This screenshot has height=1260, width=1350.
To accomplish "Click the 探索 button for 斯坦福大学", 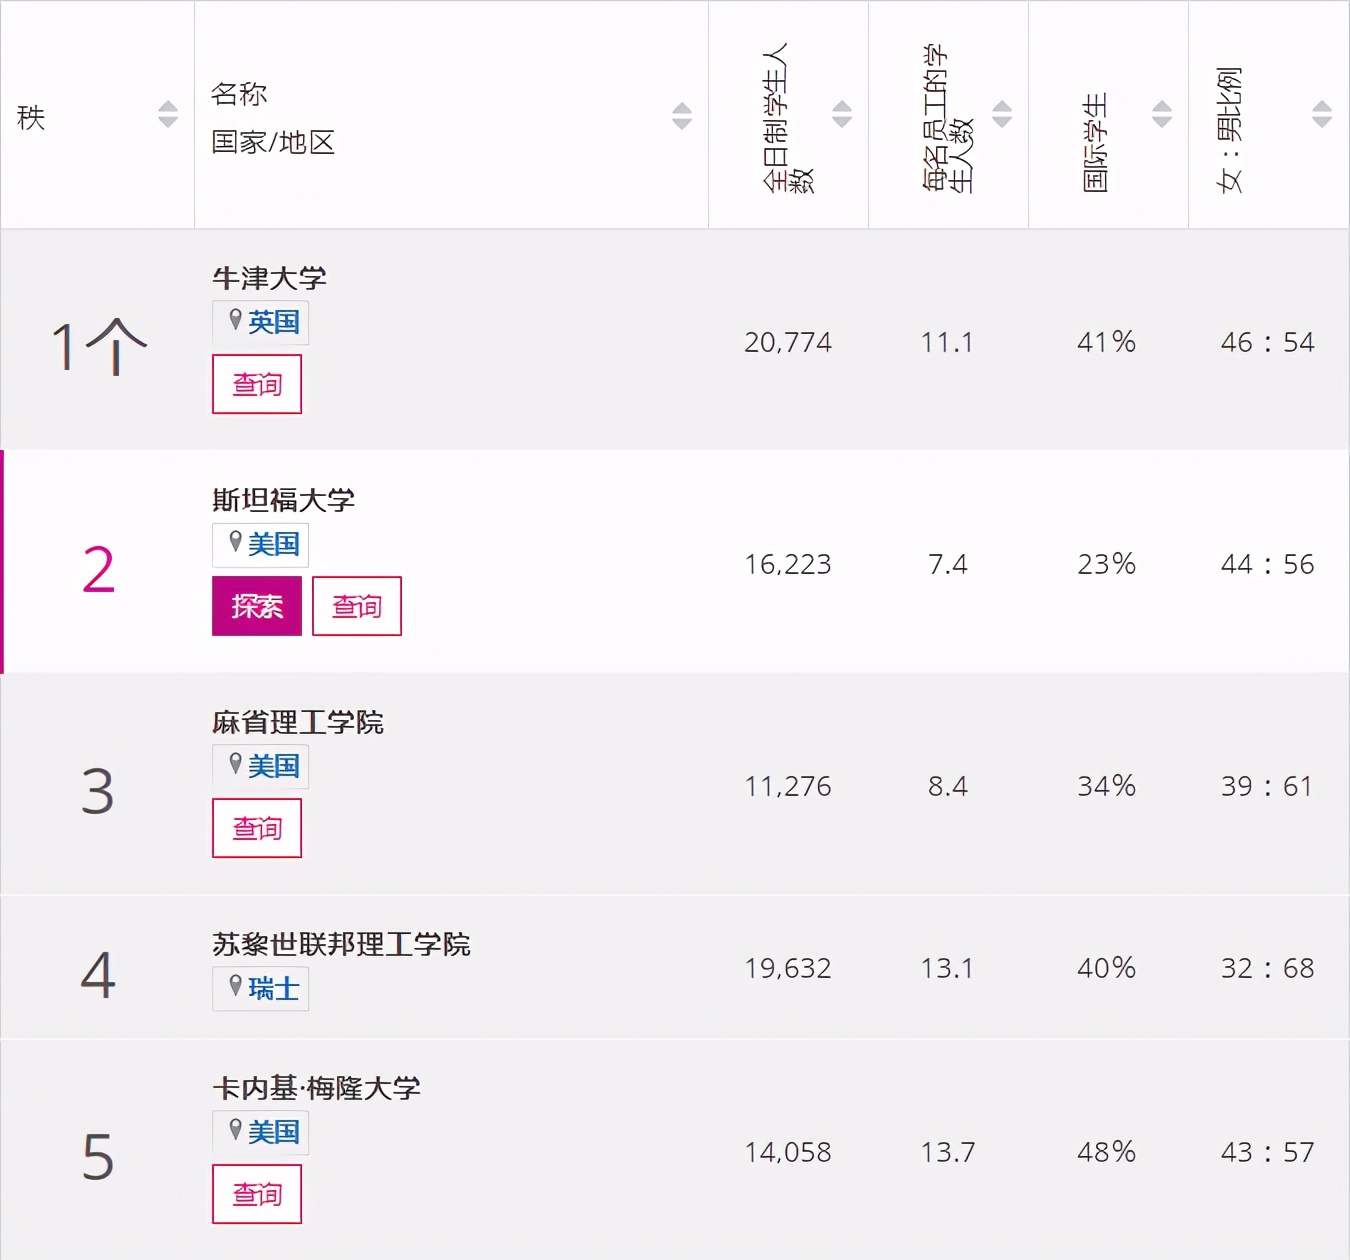I will click(x=257, y=606).
